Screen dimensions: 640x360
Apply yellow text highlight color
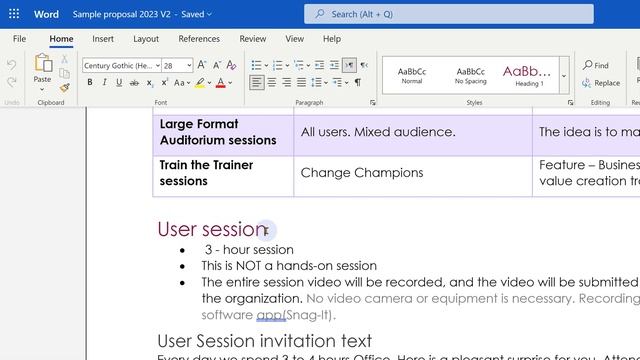[200, 83]
